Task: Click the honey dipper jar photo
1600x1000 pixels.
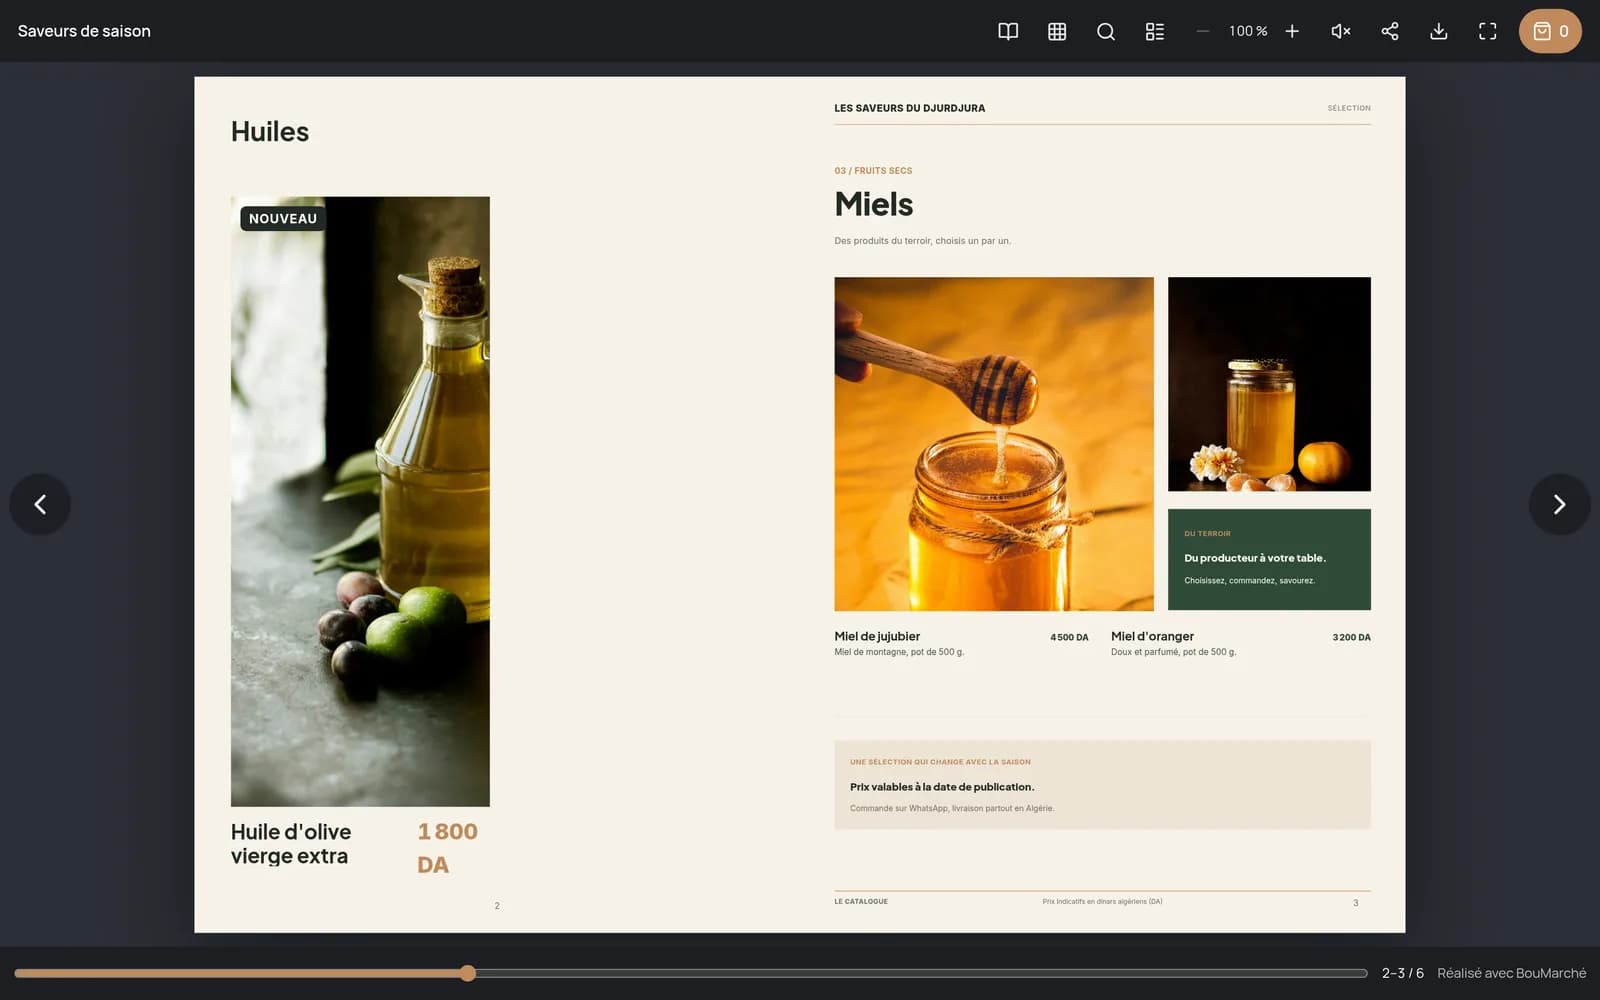Action: point(994,444)
